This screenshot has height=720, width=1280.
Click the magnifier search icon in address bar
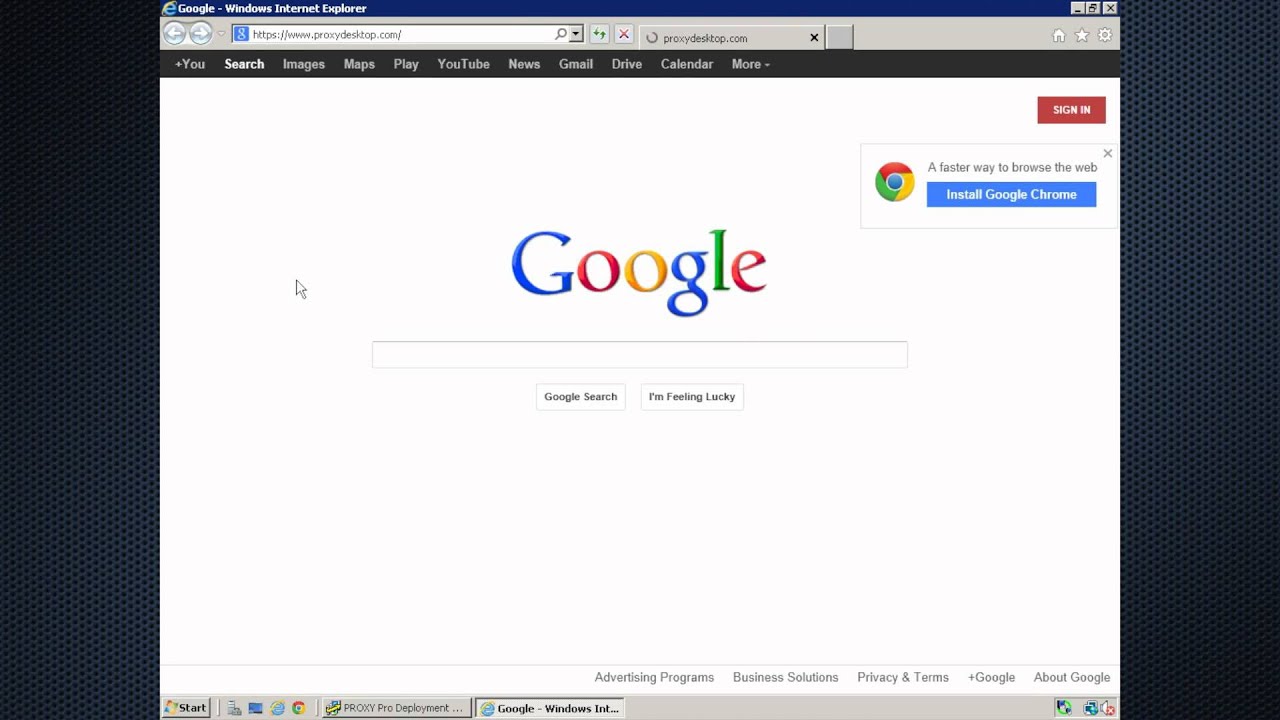click(561, 34)
